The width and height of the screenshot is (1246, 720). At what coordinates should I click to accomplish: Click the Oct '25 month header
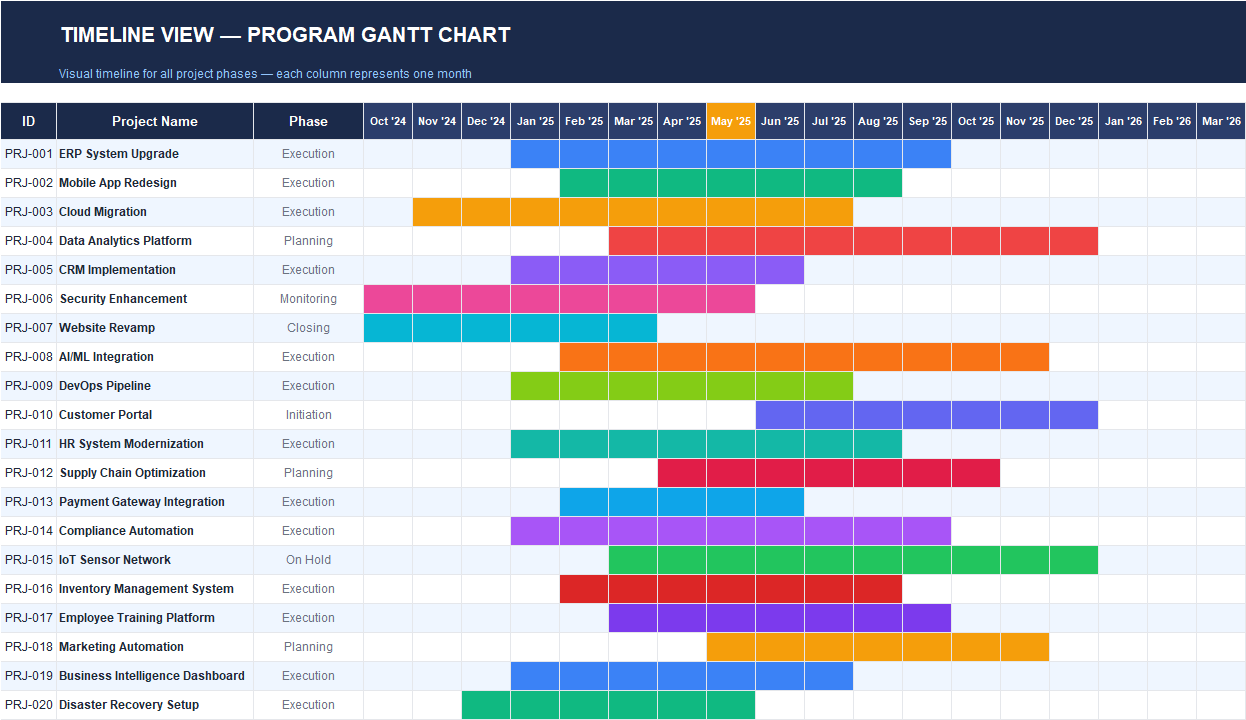click(976, 121)
